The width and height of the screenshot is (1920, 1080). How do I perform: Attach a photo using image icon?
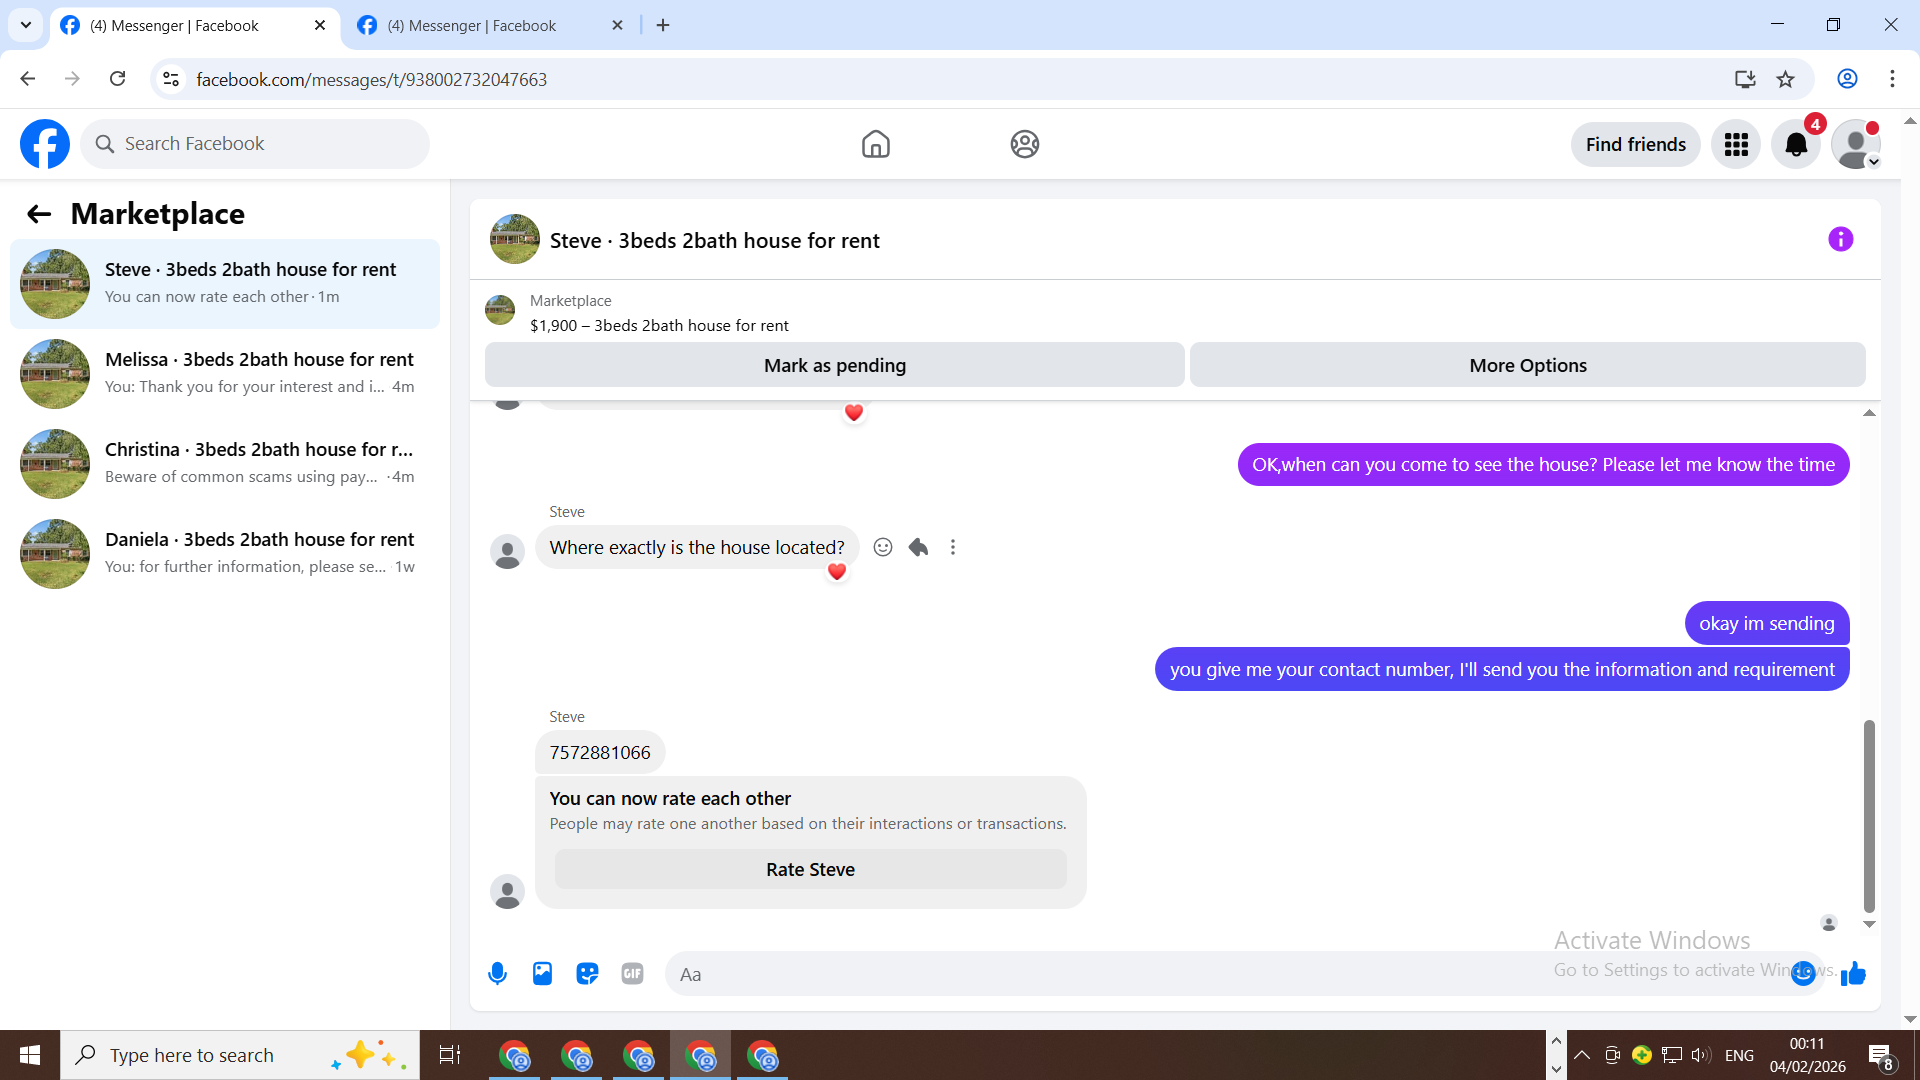(x=542, y=973)
